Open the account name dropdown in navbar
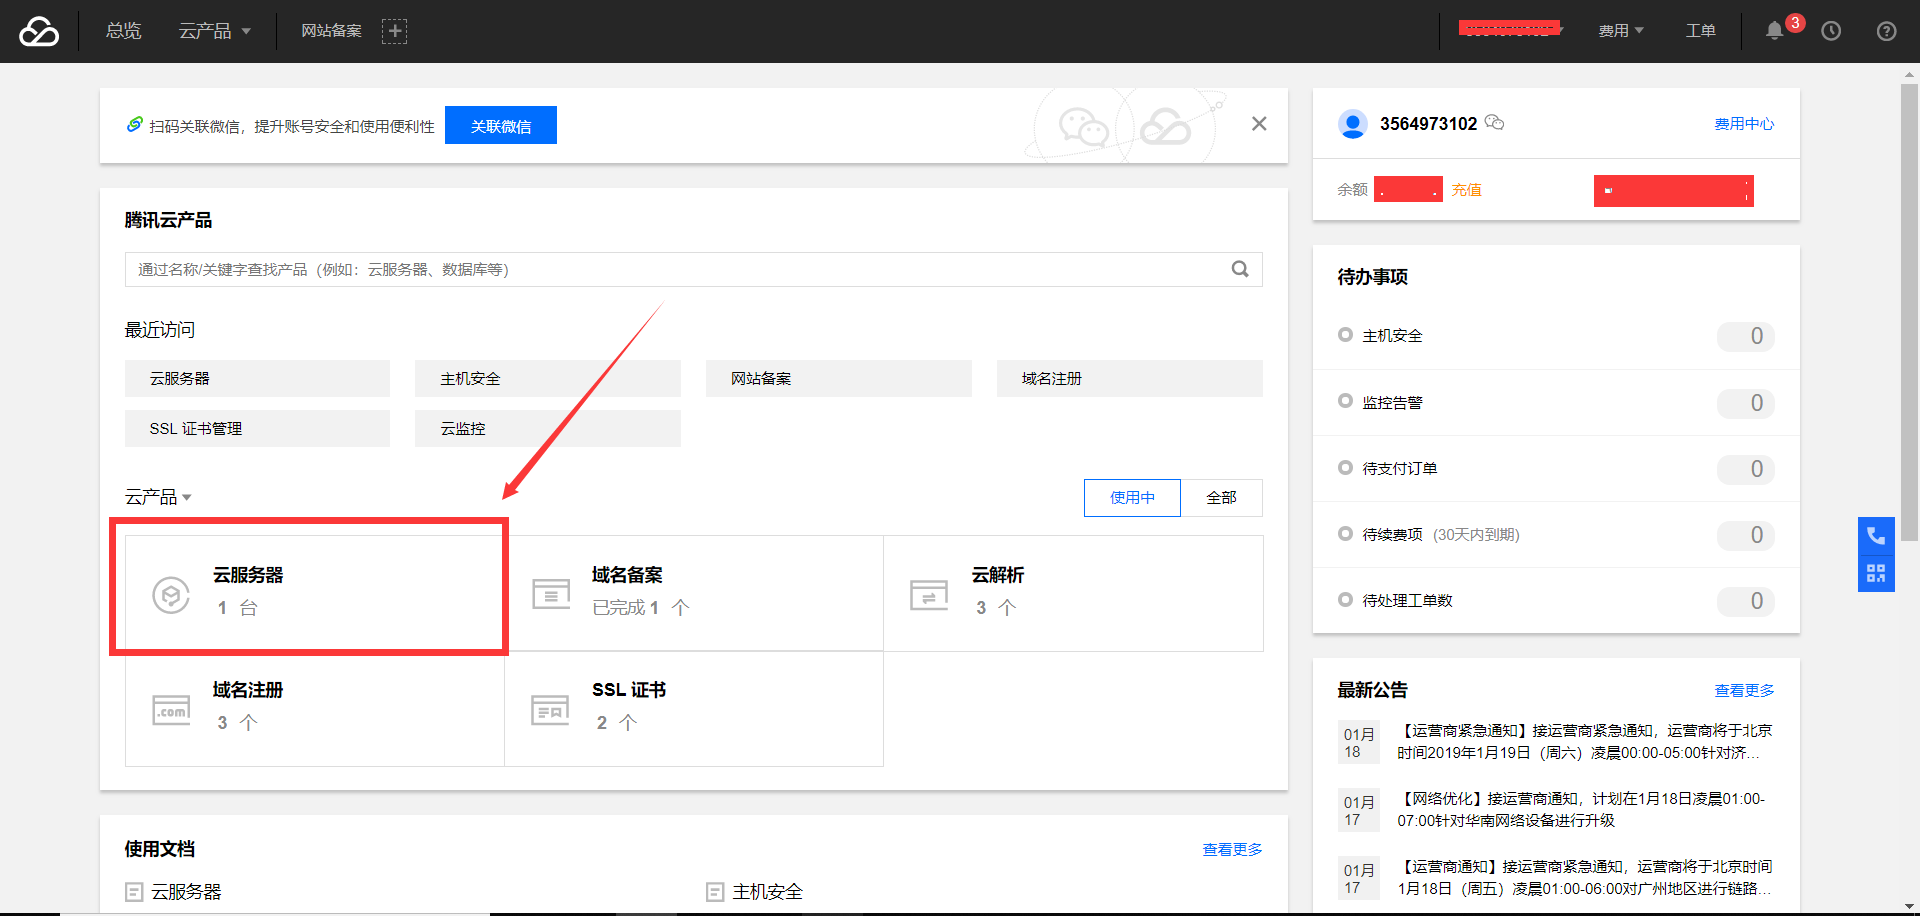This screenshot has height=916, width=1920. pos(1510,29)
